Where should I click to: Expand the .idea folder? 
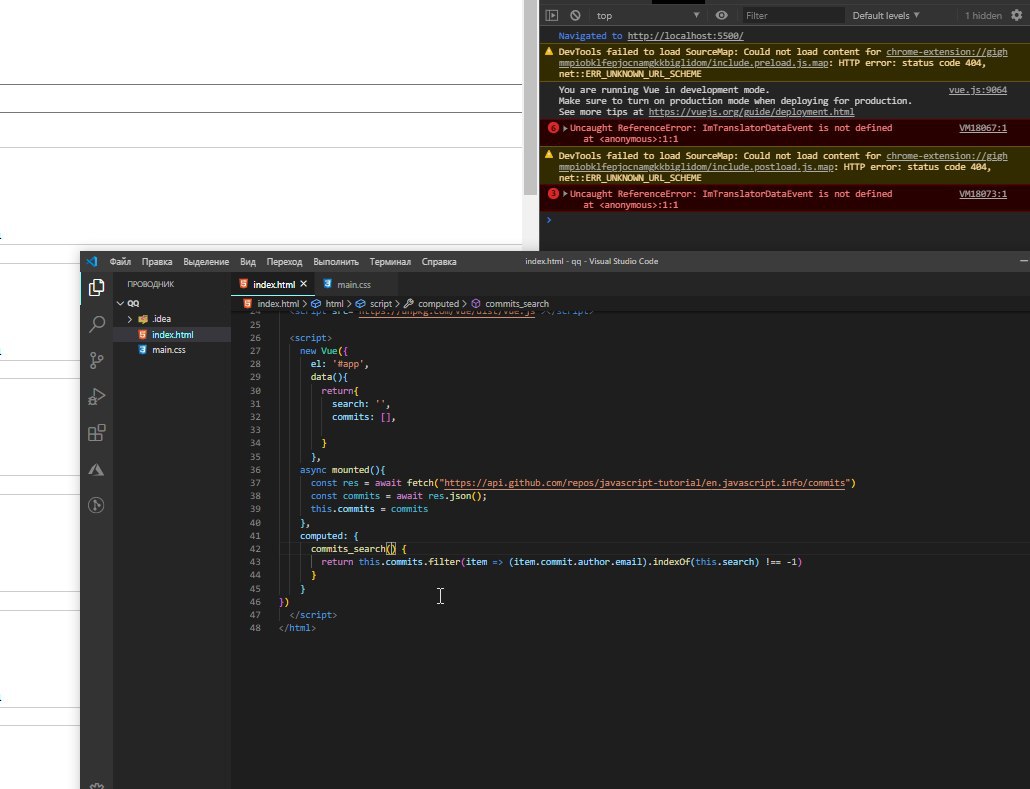coord(129,319)
